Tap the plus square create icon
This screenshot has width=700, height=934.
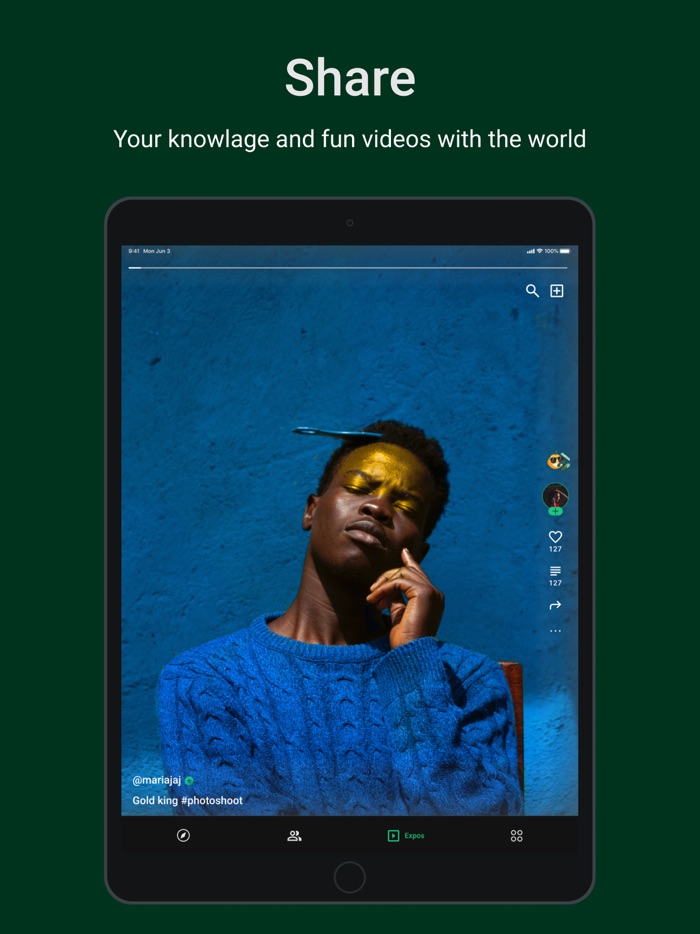556,291
